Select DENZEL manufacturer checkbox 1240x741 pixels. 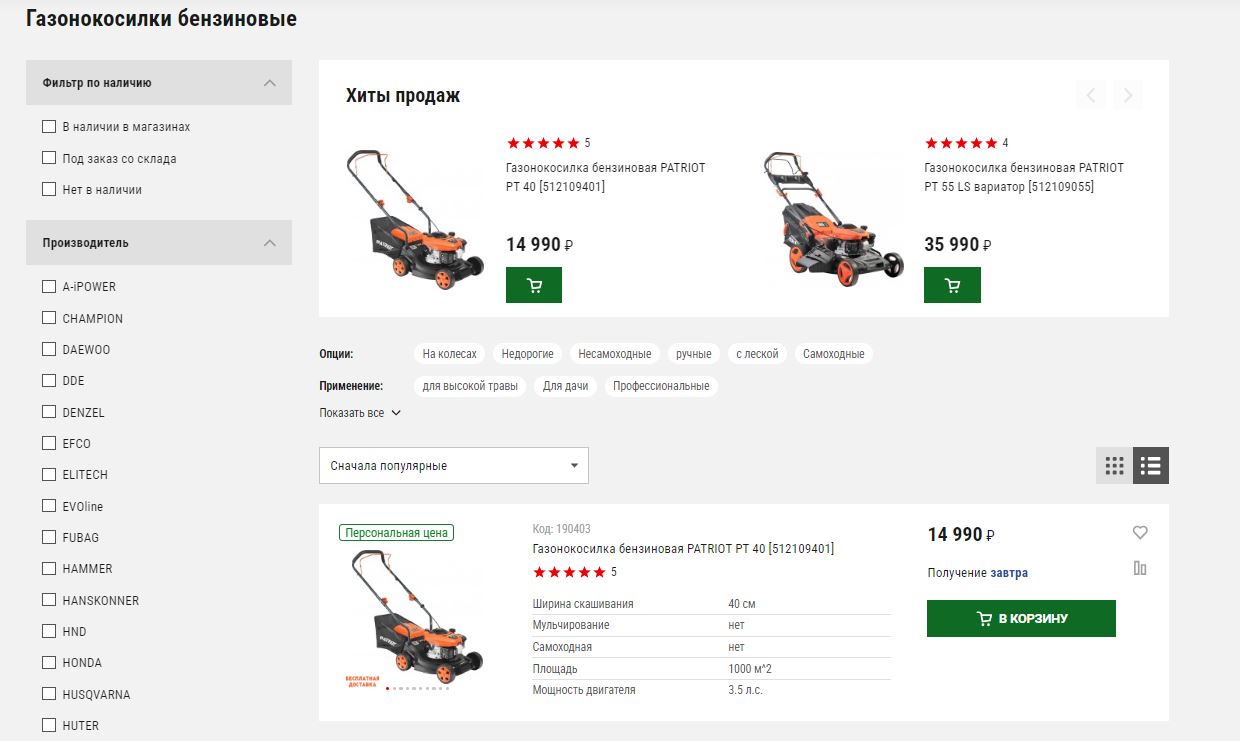[x=49, y=412]
